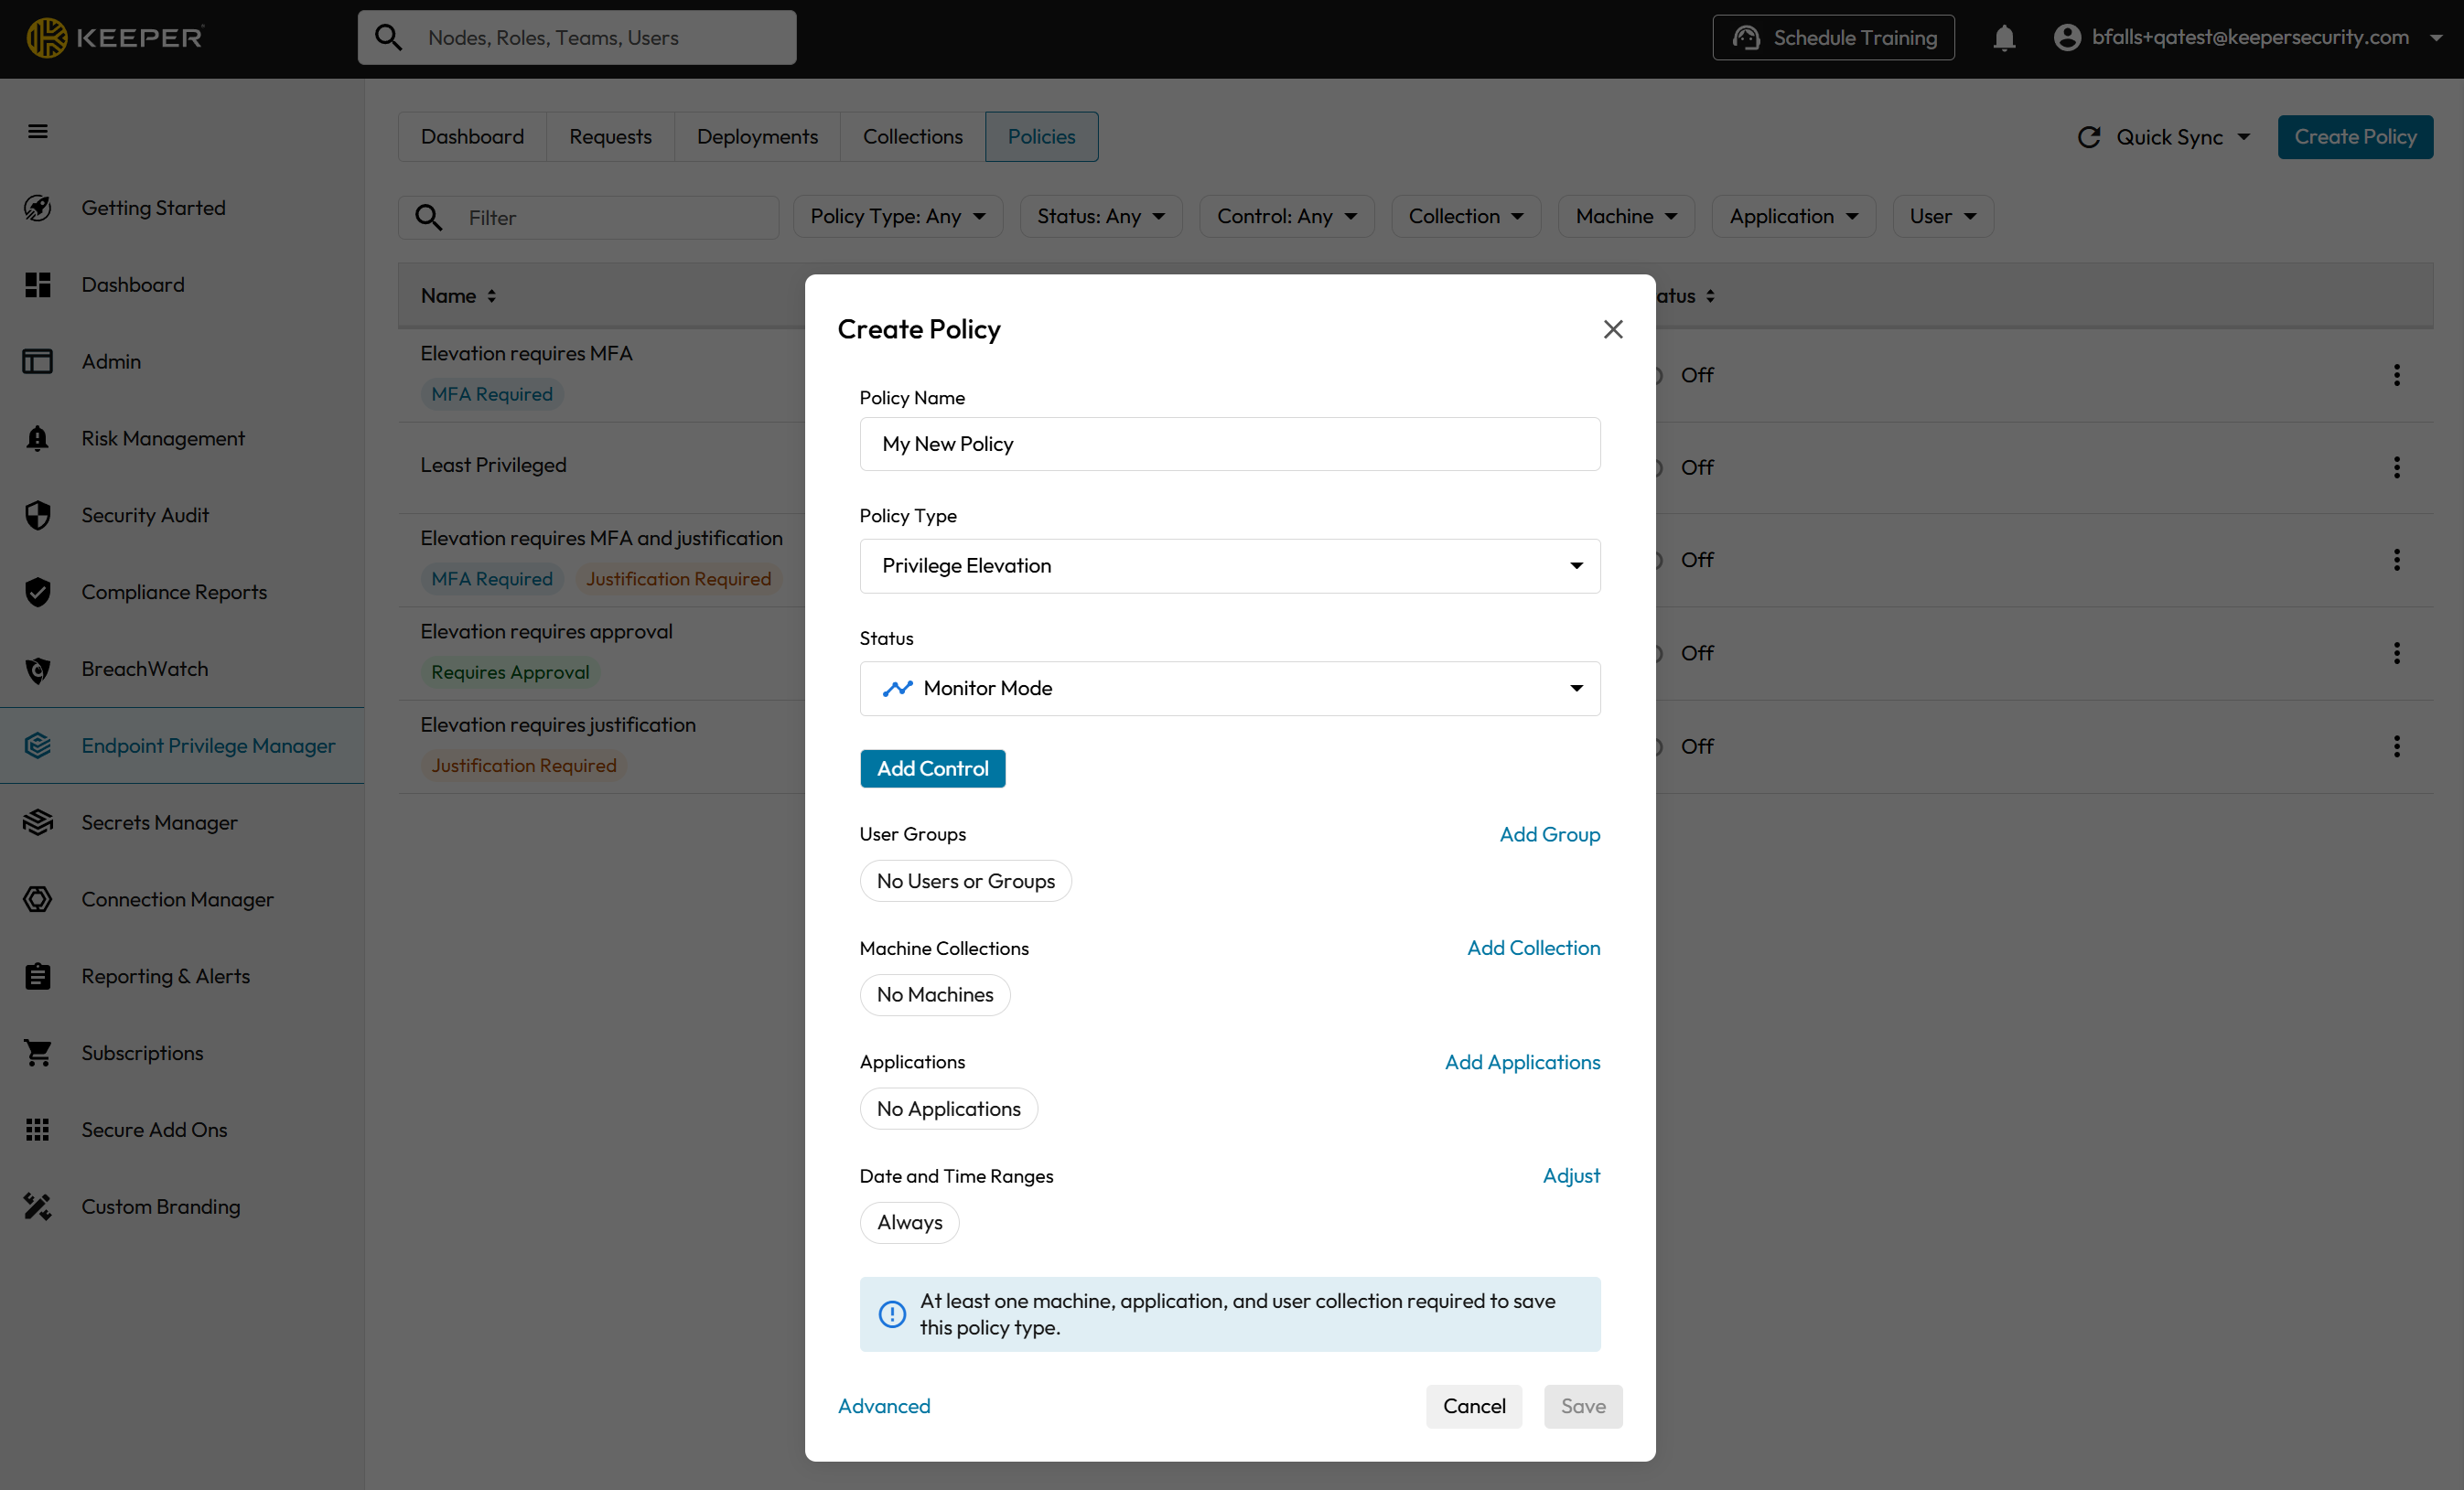This screenshot has height=1490, width=2464.
Task: Click the notification bell icon
Action: [x=2003, y=38]
